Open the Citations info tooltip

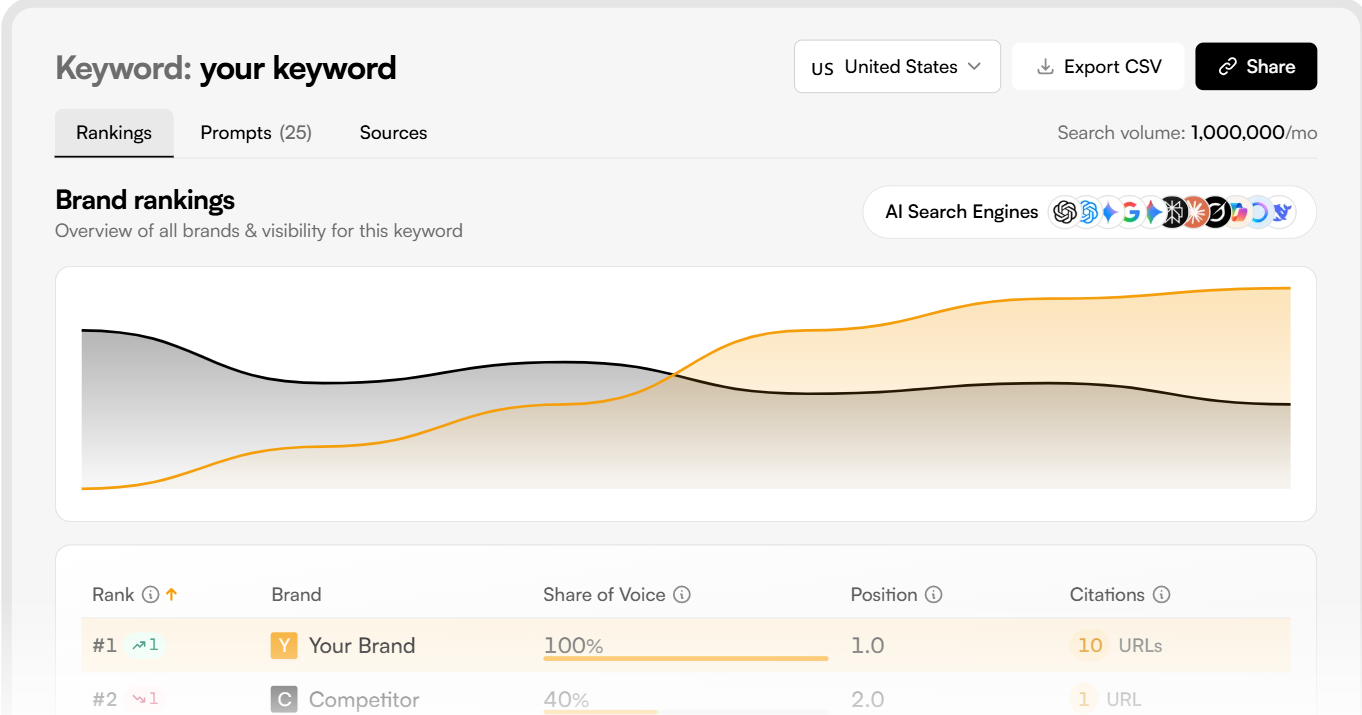tap(1163, 594)
